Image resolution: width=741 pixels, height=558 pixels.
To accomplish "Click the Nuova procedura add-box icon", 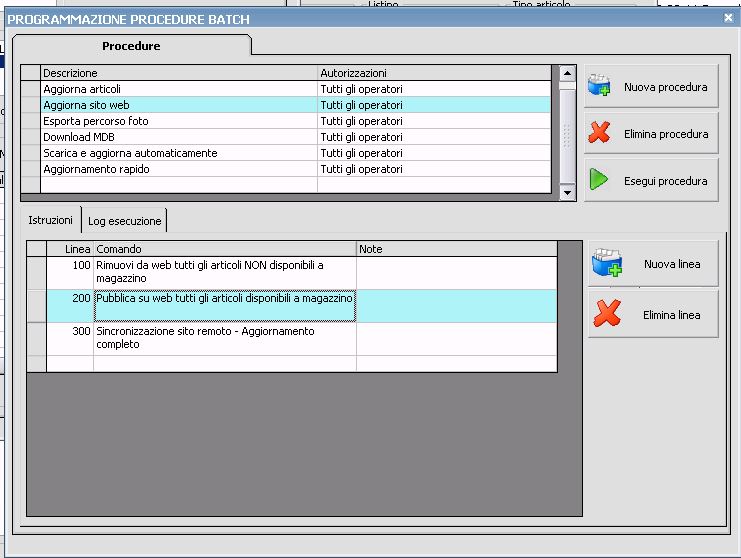I will (599, 86).
